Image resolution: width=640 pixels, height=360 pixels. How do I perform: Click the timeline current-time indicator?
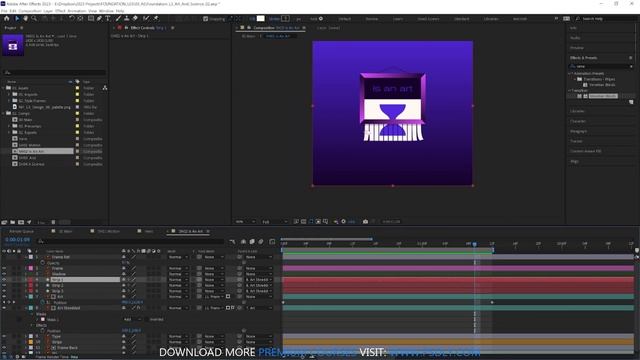474,244
